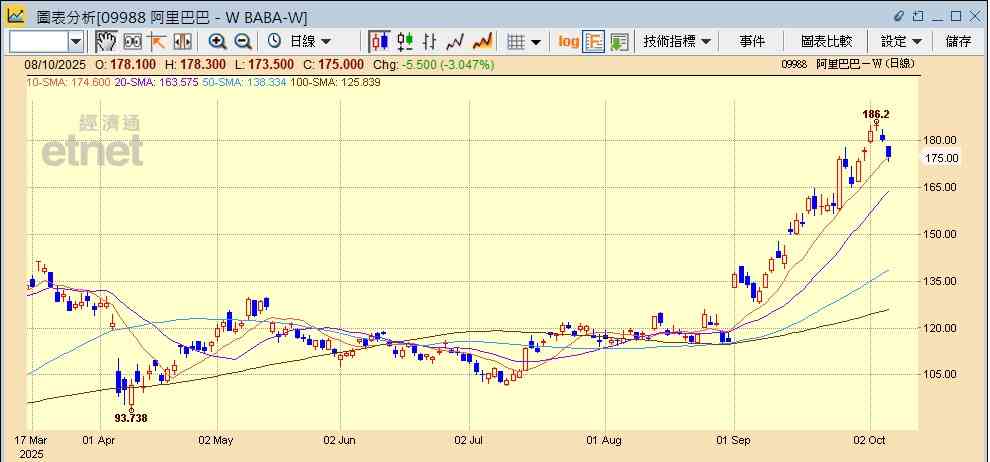Switch to orange area chart type
The width and height of the screenshot is (990, 462).
[x=482, y=41]
